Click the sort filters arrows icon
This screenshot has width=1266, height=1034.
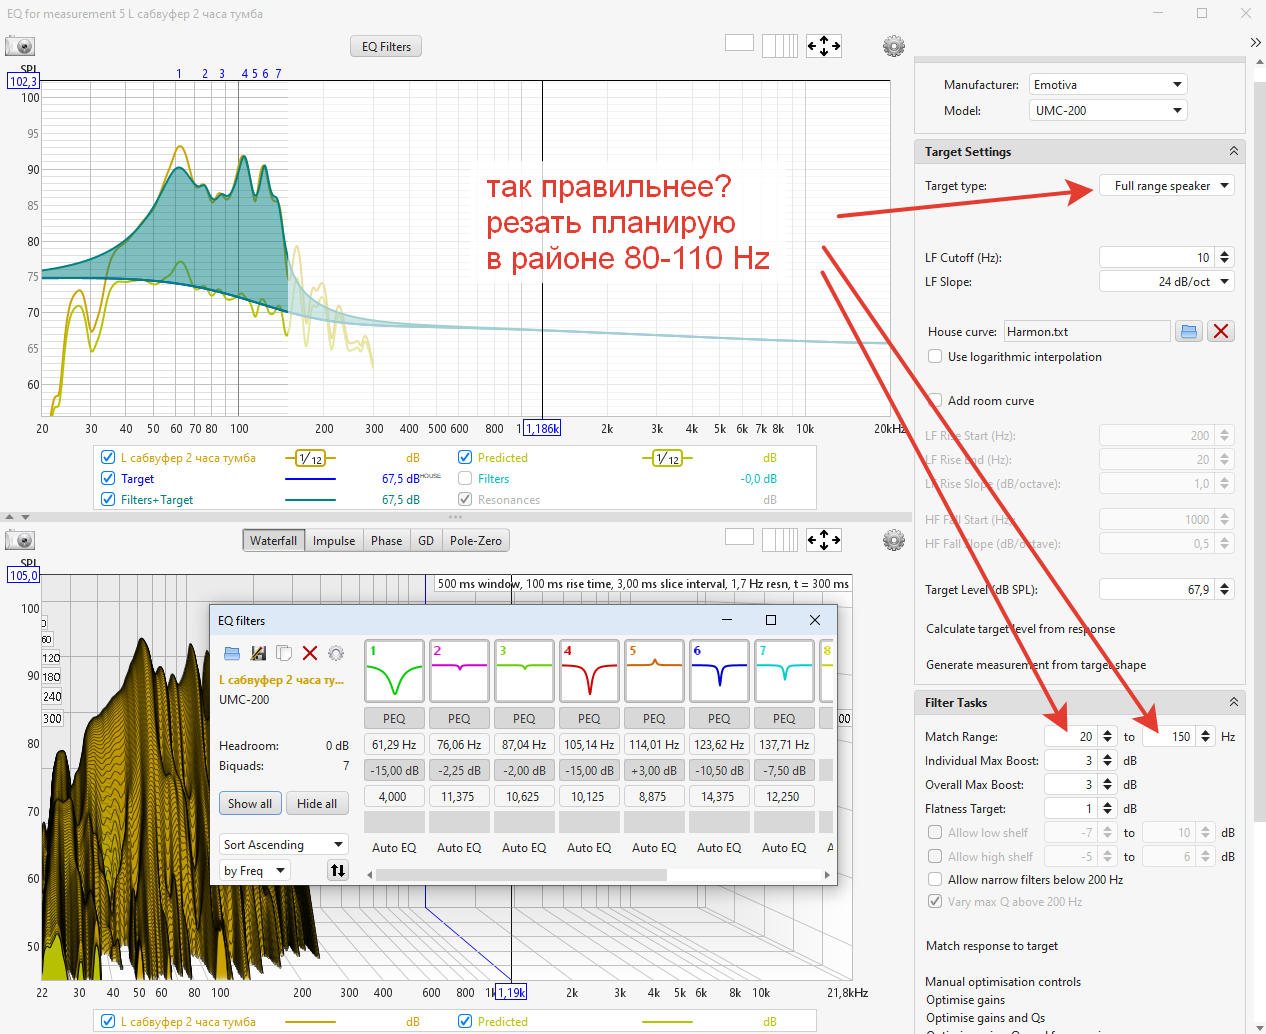(338, 871)
